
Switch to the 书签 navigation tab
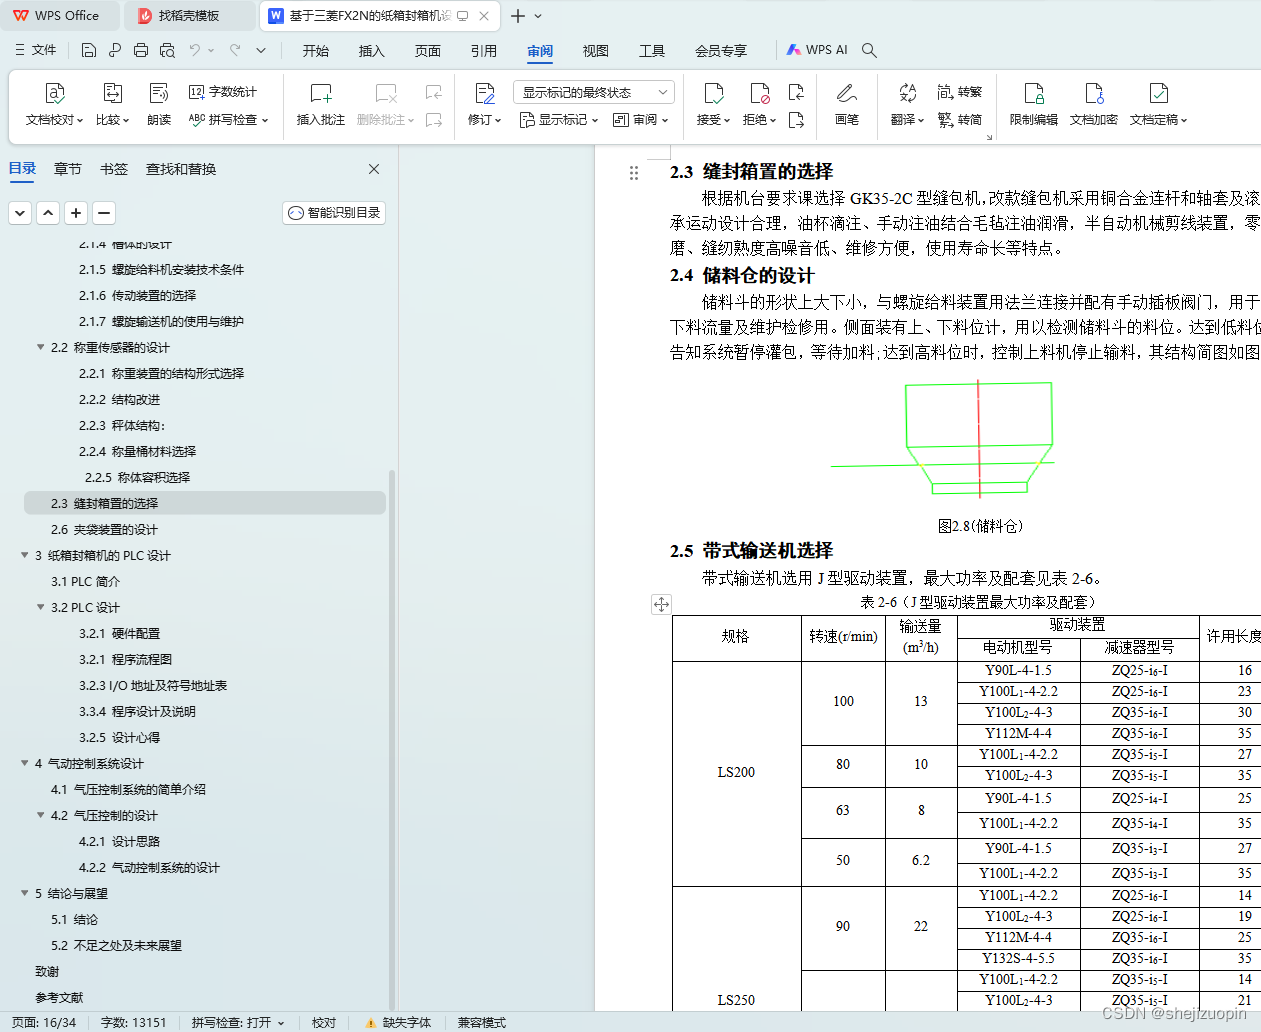[x=114, y=169]
